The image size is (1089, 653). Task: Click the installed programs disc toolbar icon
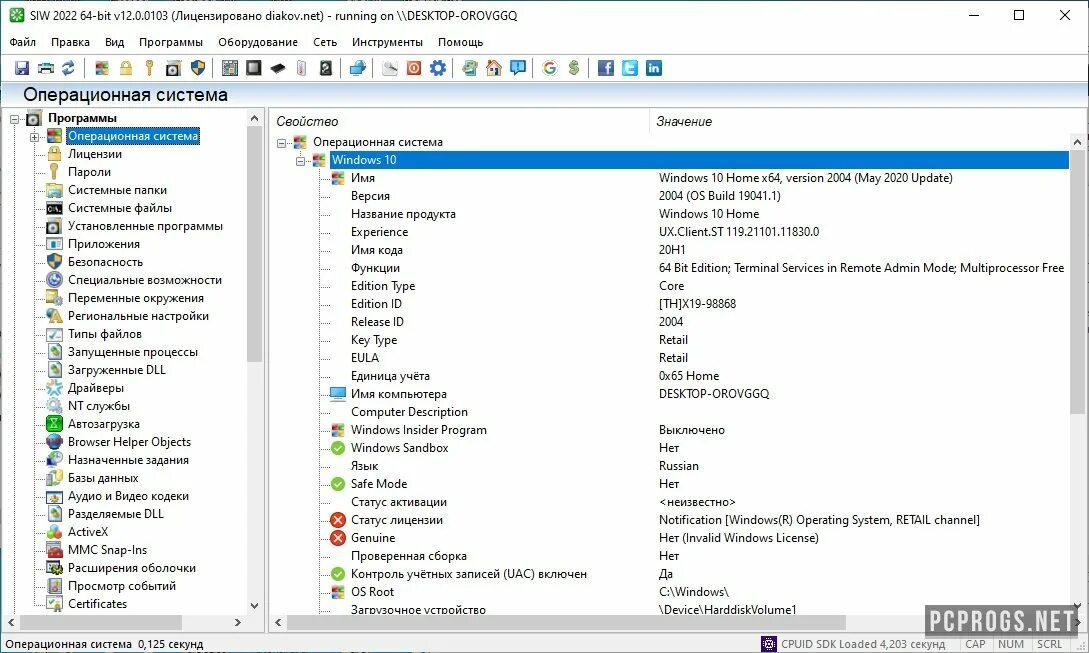point(174,68)
